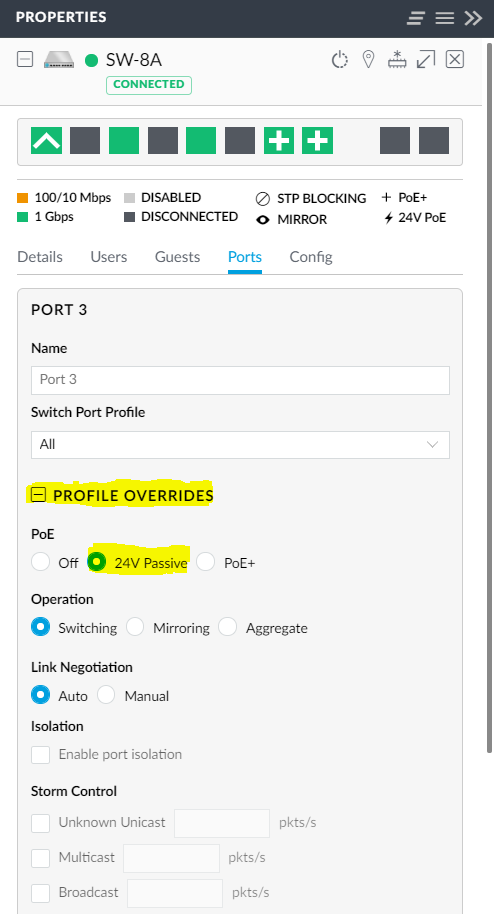Click the stacked lines view icon in header
Viewport: 494px width, 914px height.
(416, 18)
